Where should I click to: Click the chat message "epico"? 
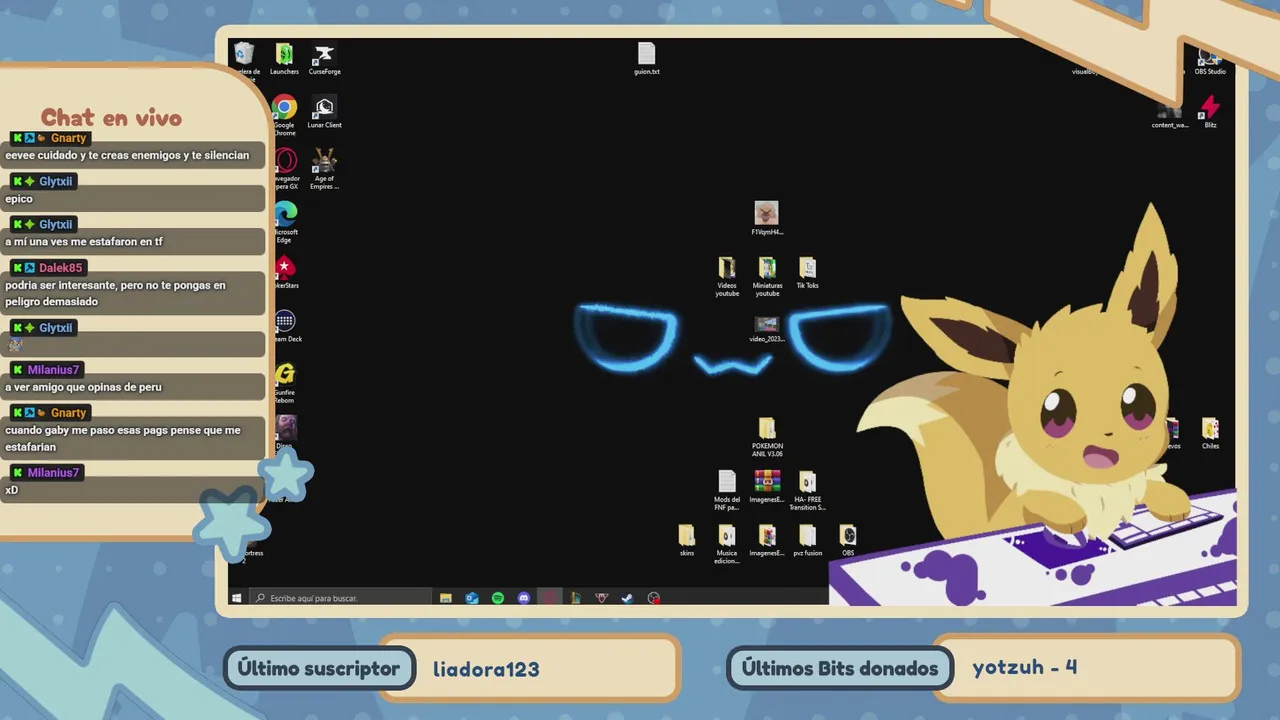[19, 199]
